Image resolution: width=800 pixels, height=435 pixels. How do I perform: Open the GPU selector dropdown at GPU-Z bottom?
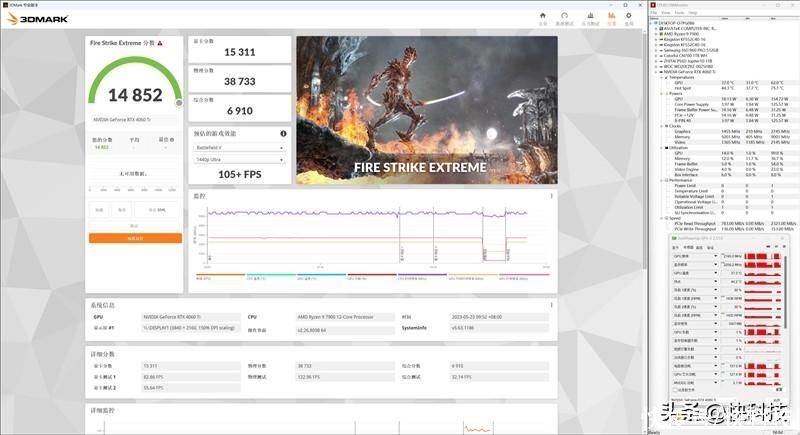pos(704,400)
